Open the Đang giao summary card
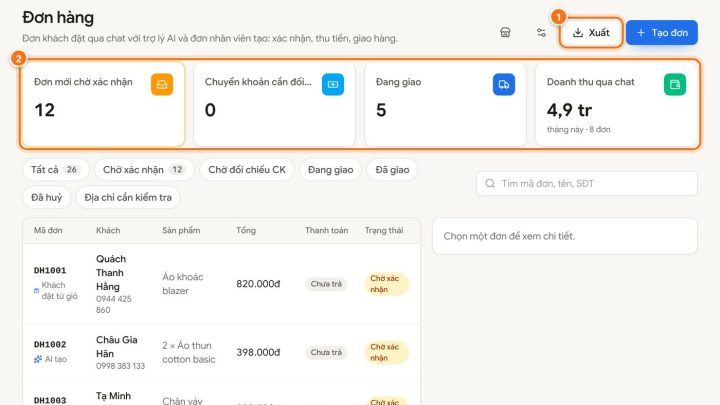 point(445,104)
